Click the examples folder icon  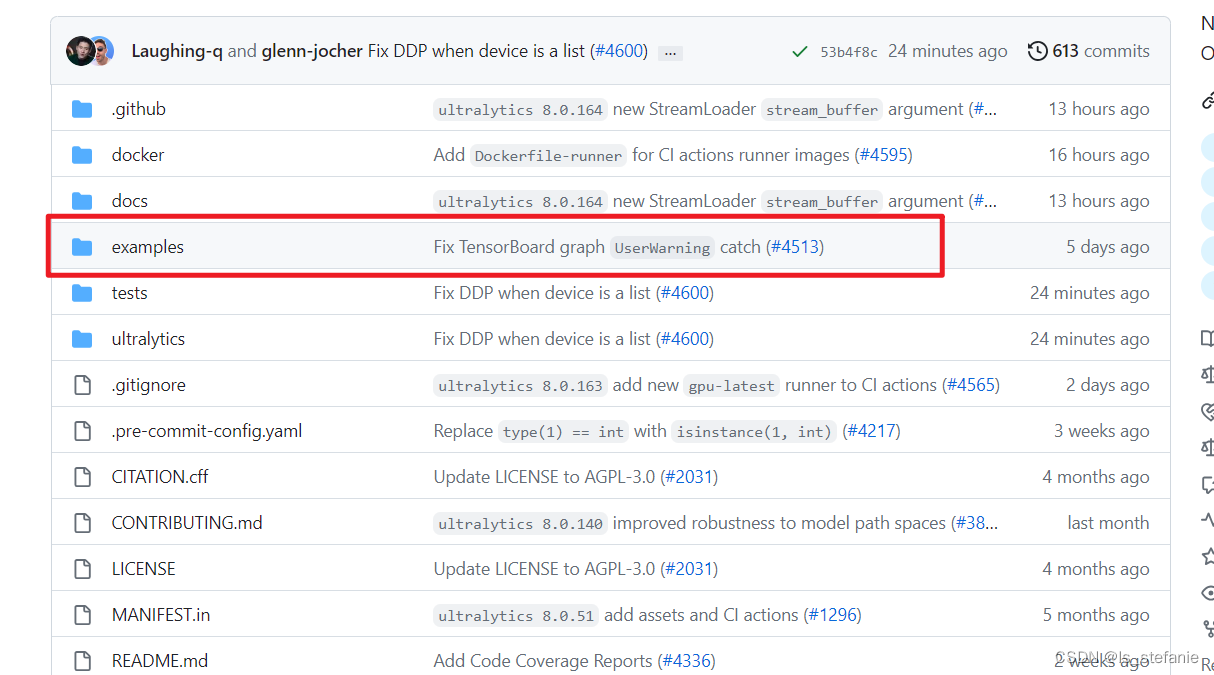coord(82,247)
